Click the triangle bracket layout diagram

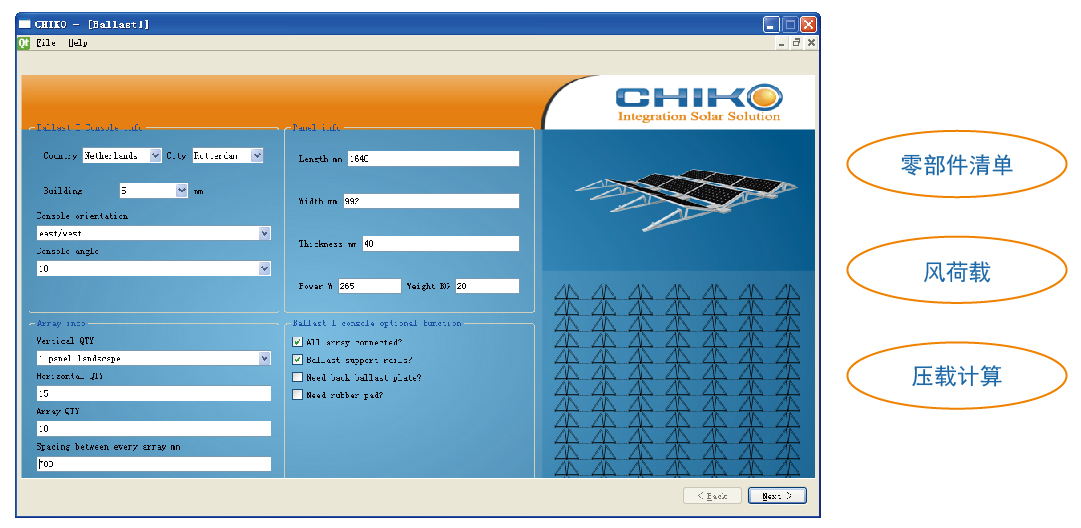(x=678, y=380)
